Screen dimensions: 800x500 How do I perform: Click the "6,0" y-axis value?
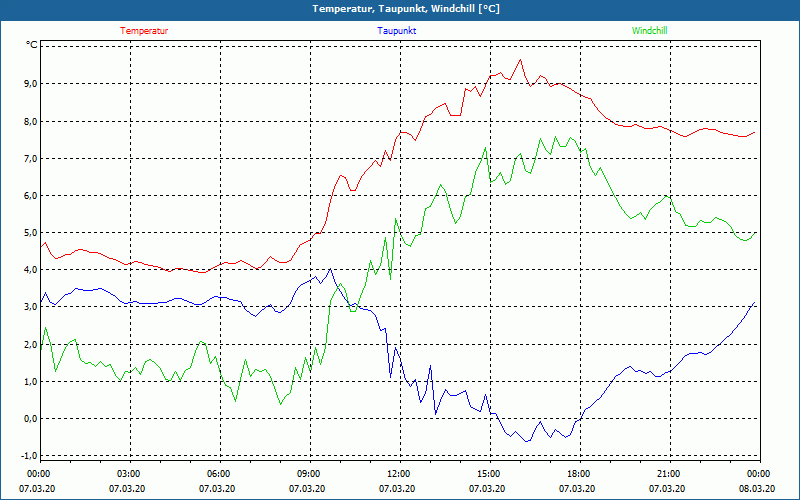(32, 196)
